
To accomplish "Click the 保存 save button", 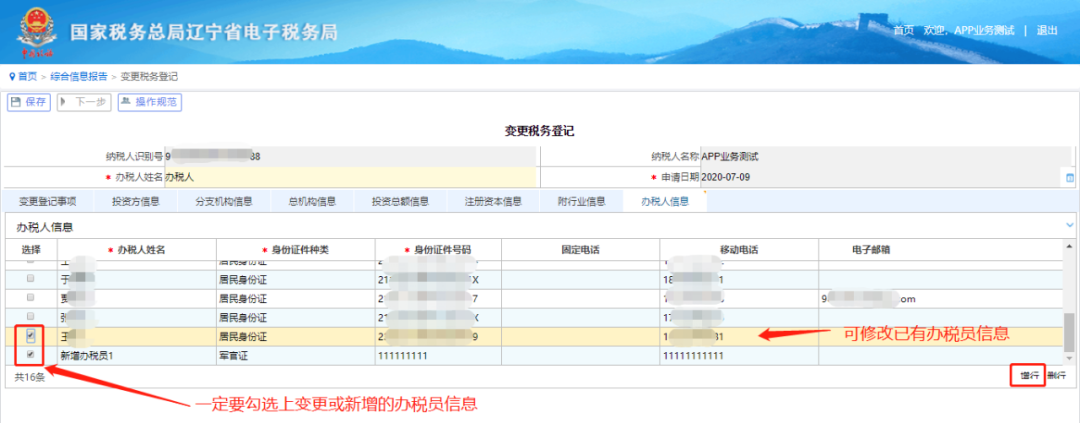I will click(x=29, y=102).
